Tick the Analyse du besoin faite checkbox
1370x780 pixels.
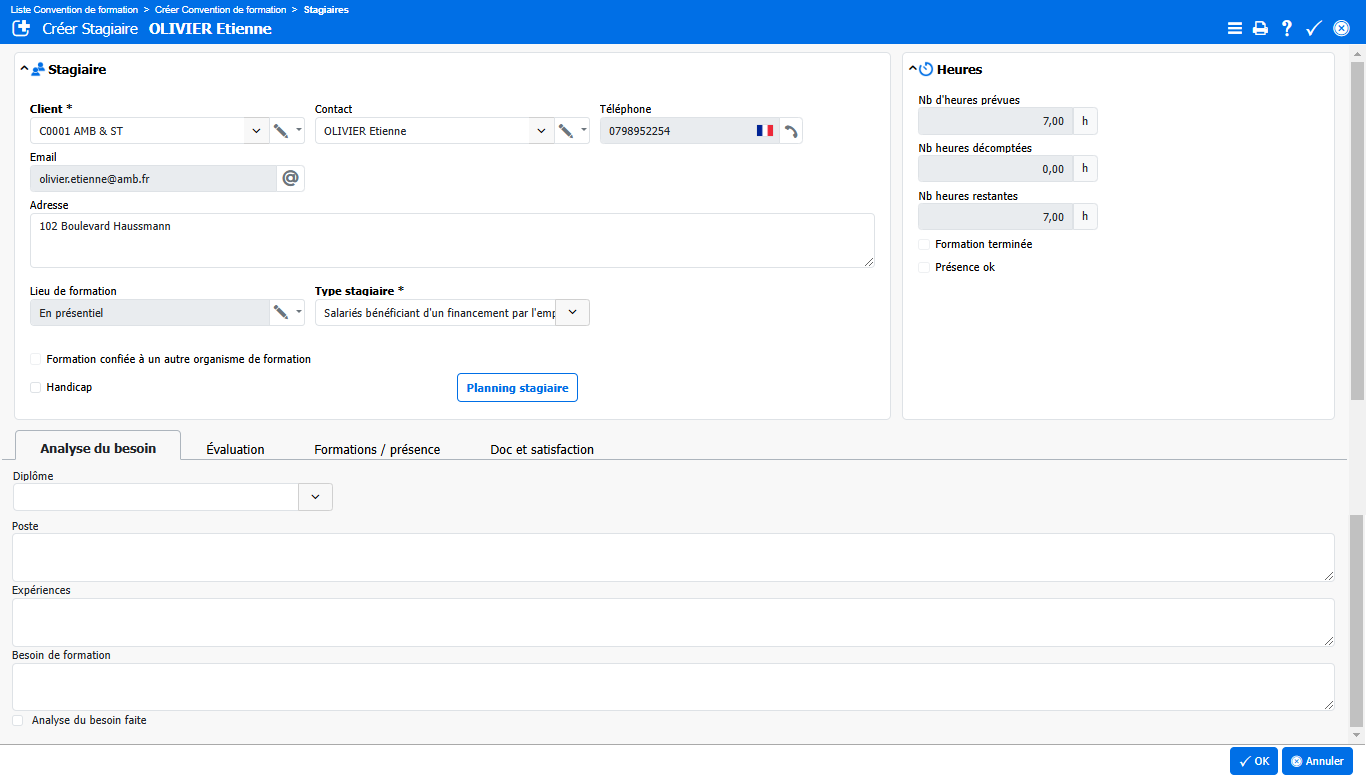click(18, 720)
